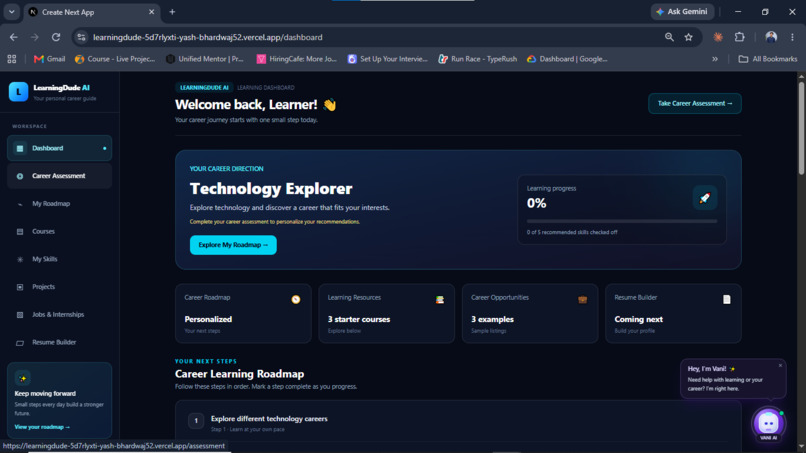Reload the page with the refresh icon
Screen dimensions: 806x453
56,37
